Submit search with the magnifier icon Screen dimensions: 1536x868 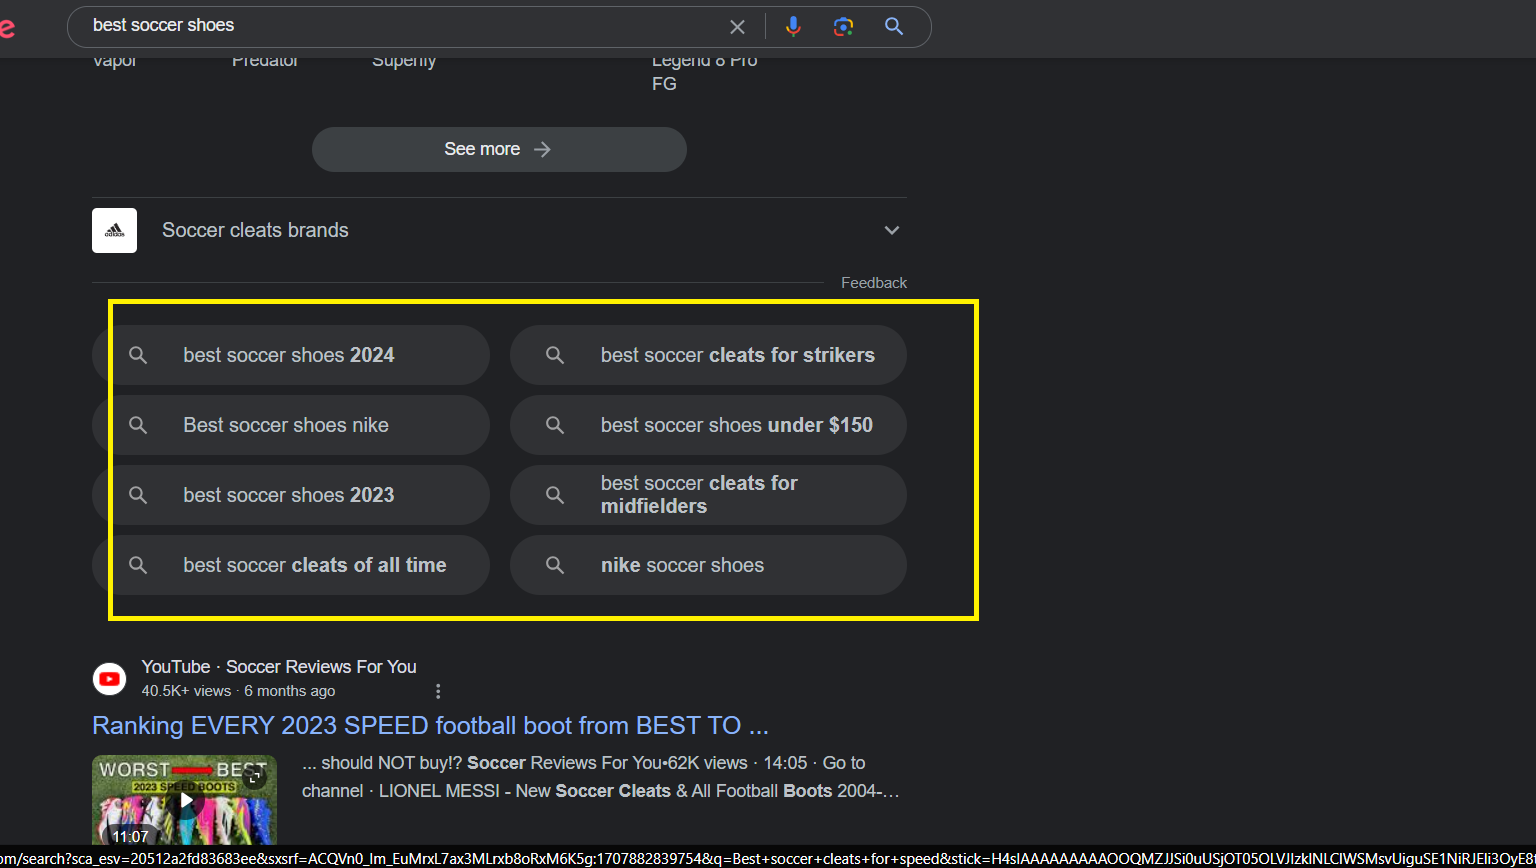pyautogui.click(x=894, y=27)
